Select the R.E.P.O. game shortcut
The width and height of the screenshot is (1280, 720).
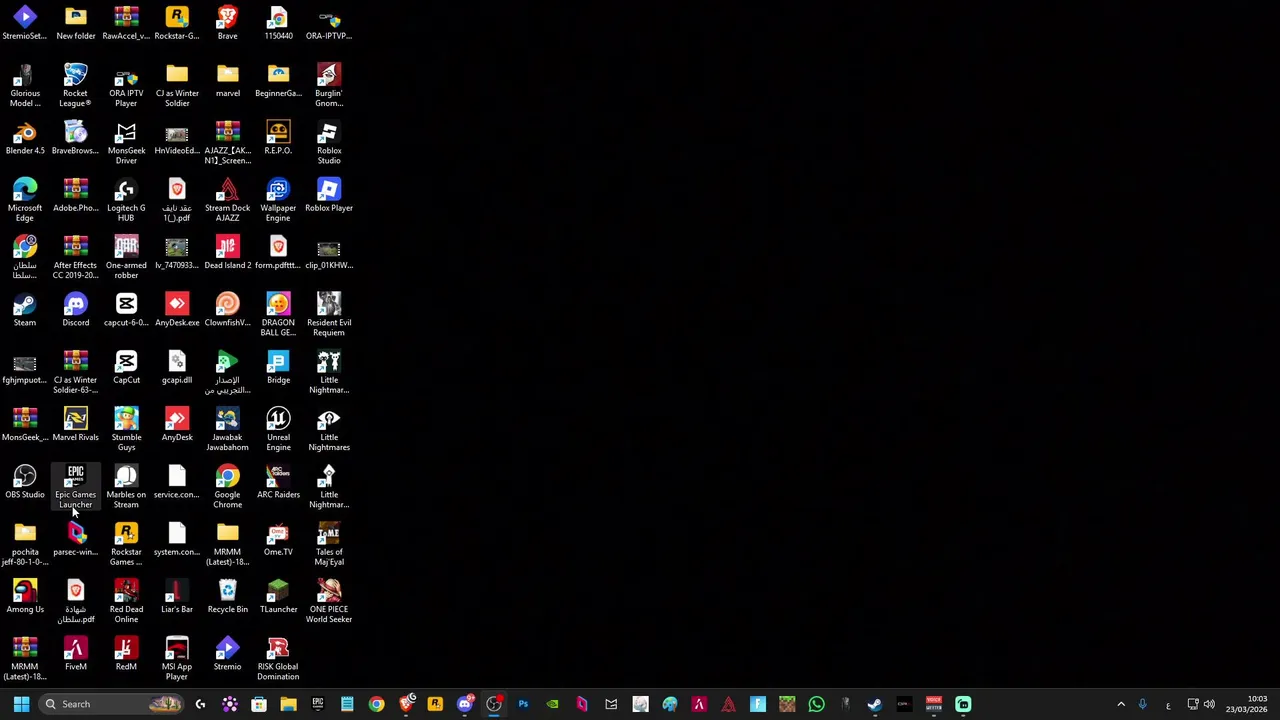pos(278,138)
